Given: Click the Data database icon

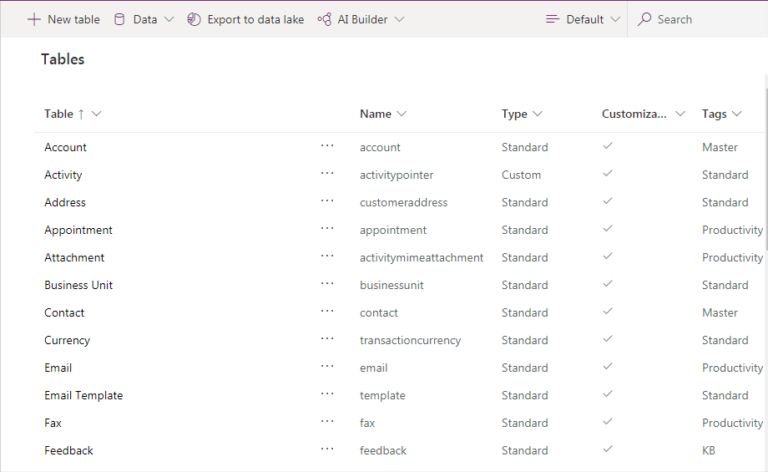Looking at the screenshot, I should coord(120,19).
